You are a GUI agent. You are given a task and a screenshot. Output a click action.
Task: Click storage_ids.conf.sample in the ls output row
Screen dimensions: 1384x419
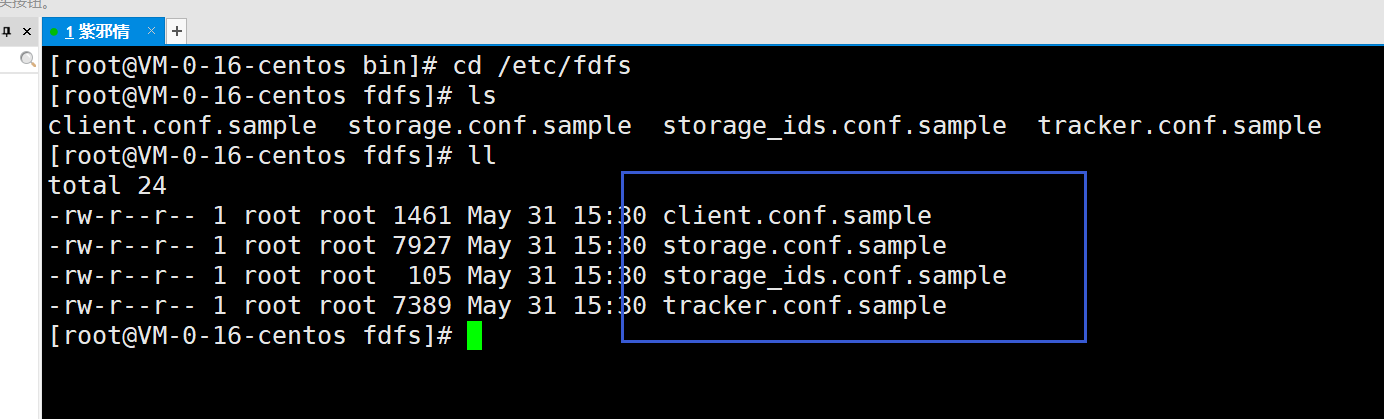point(834,126)
